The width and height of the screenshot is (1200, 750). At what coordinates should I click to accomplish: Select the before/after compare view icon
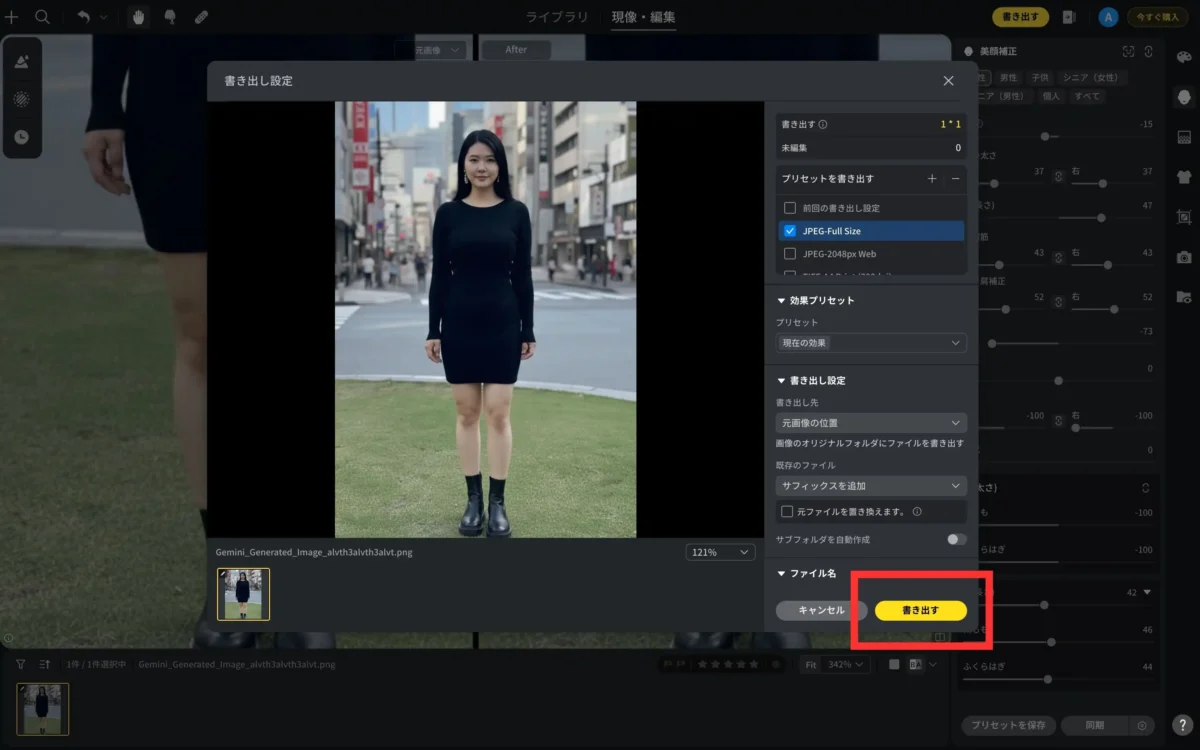[x=914, y=664]
